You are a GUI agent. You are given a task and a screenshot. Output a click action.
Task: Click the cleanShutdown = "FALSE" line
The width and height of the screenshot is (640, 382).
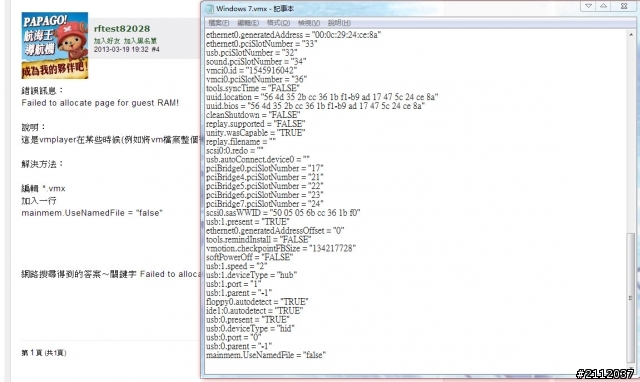[x=253, y=115]
